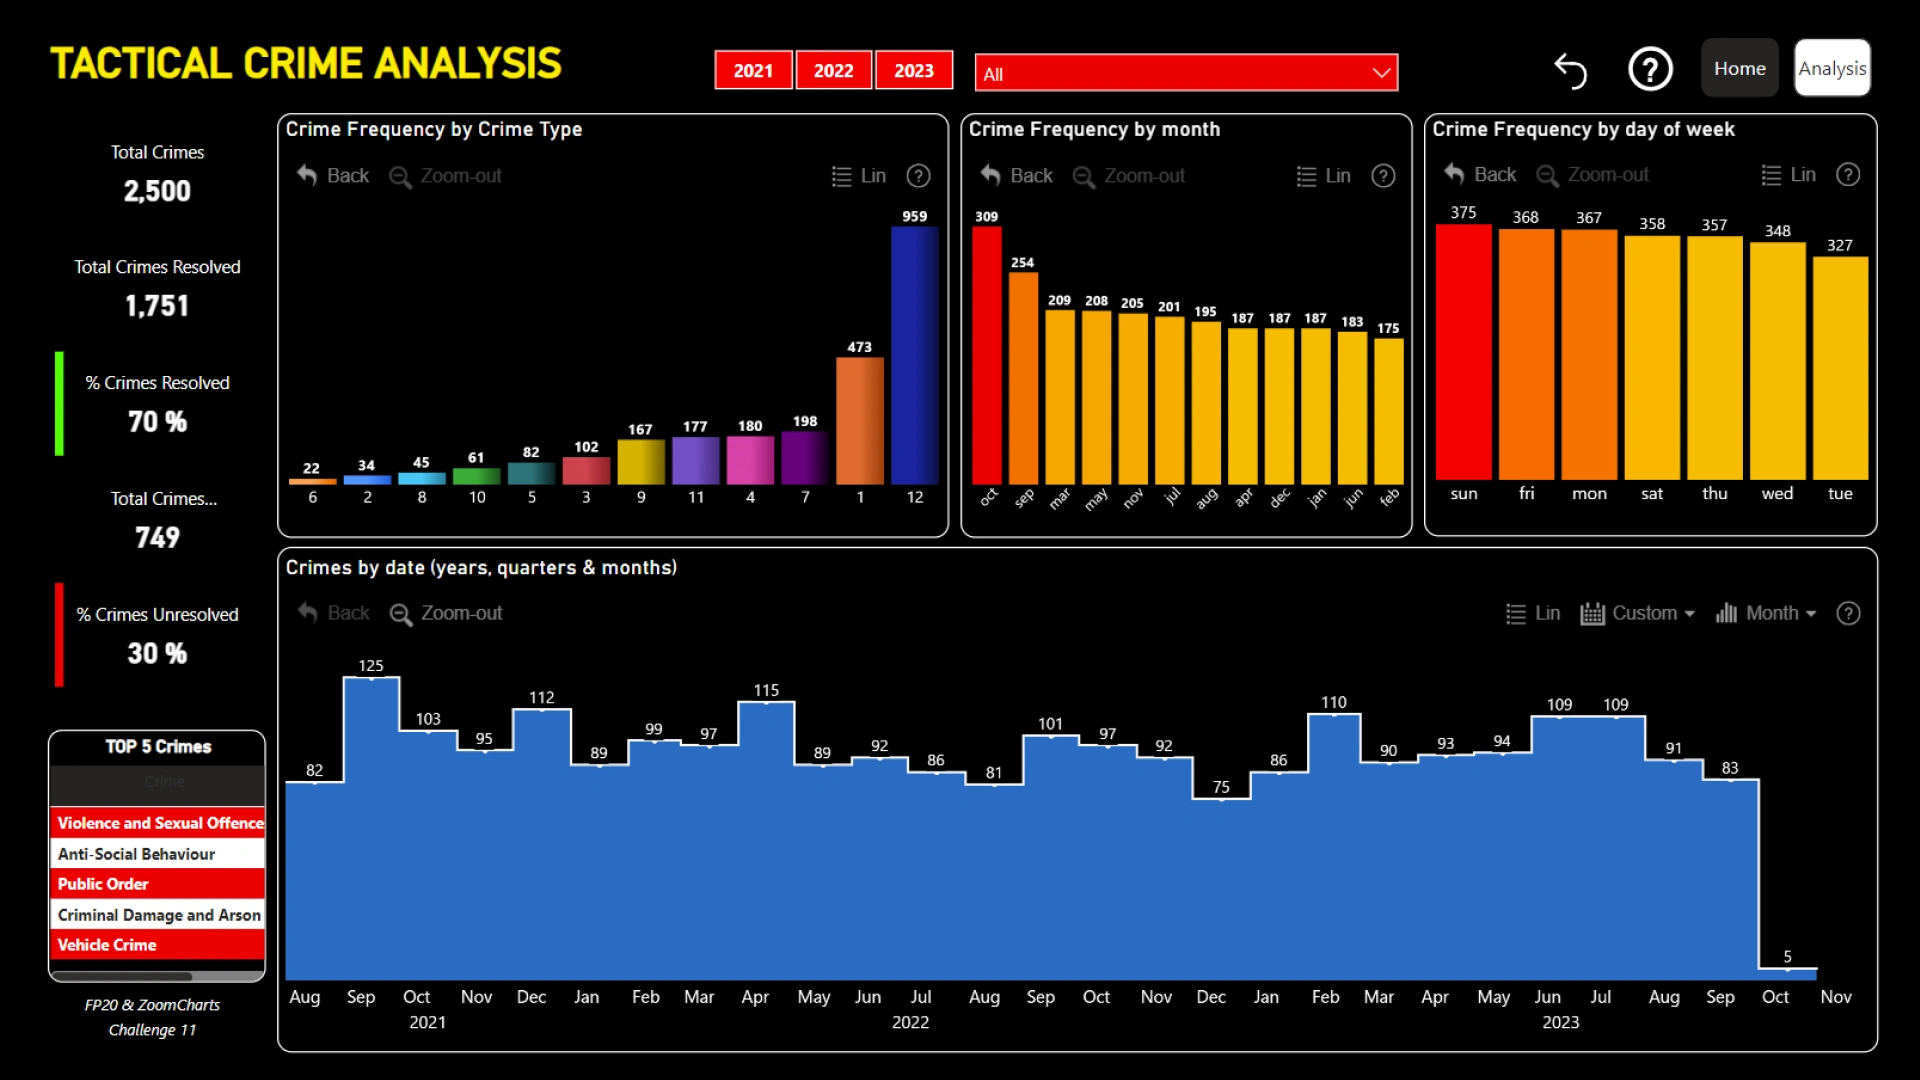The image size is (1920, 1080).
Task: Click Back icon in Crimes by date chart
Action: pos(334,613)
